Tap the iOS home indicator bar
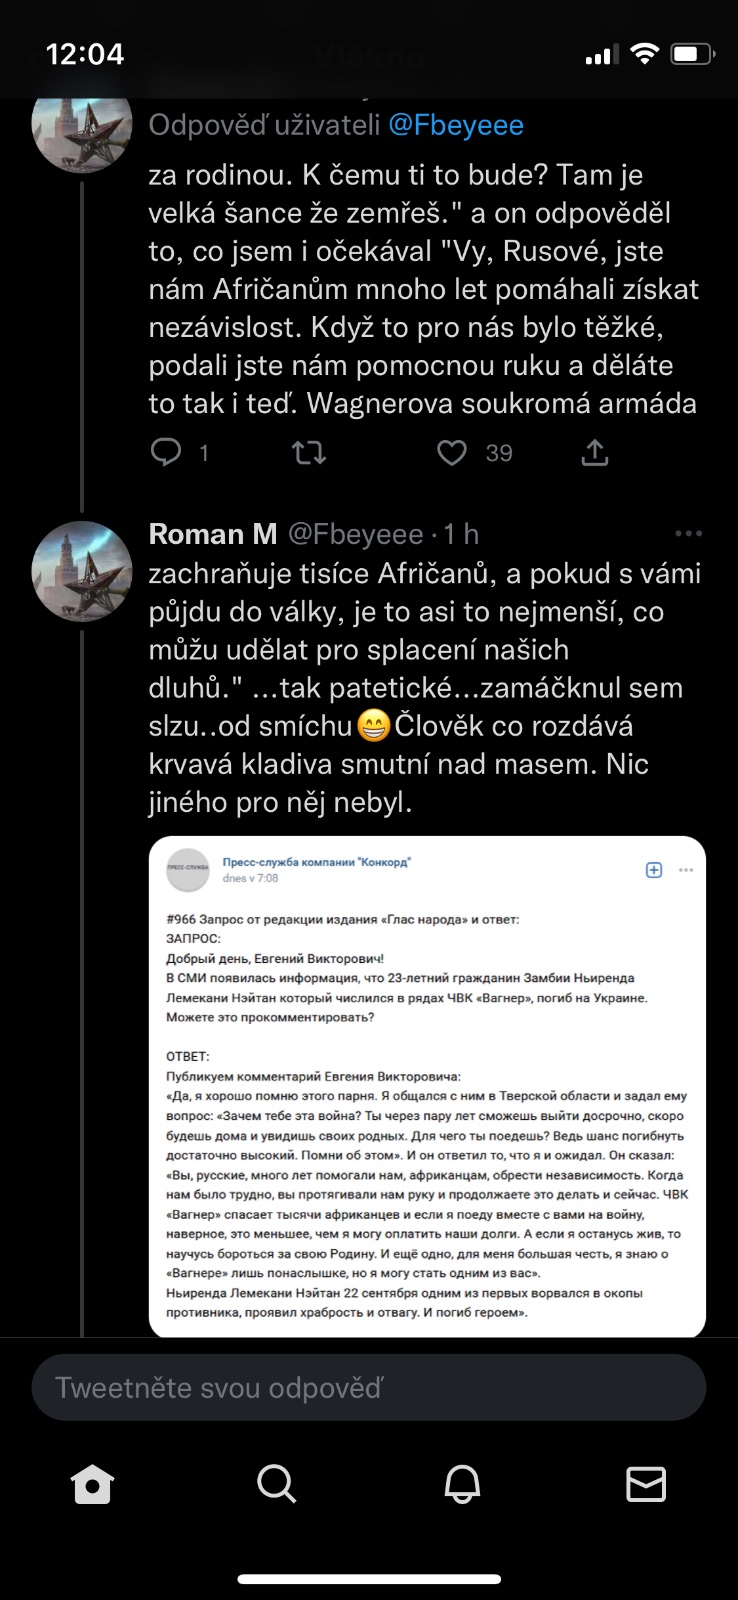 click(x=369, y=1580)
